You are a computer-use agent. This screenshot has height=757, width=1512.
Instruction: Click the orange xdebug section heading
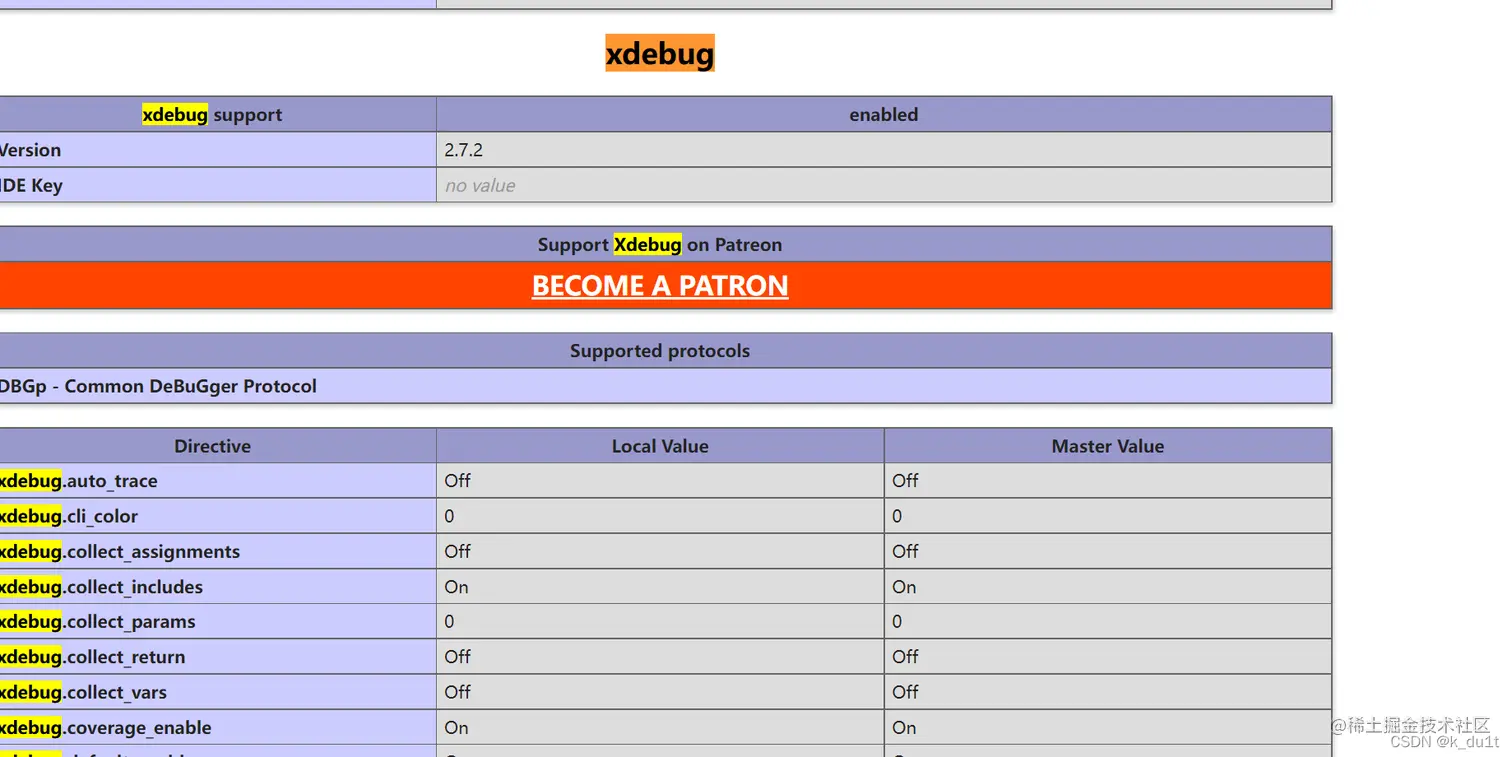(660, 53)
